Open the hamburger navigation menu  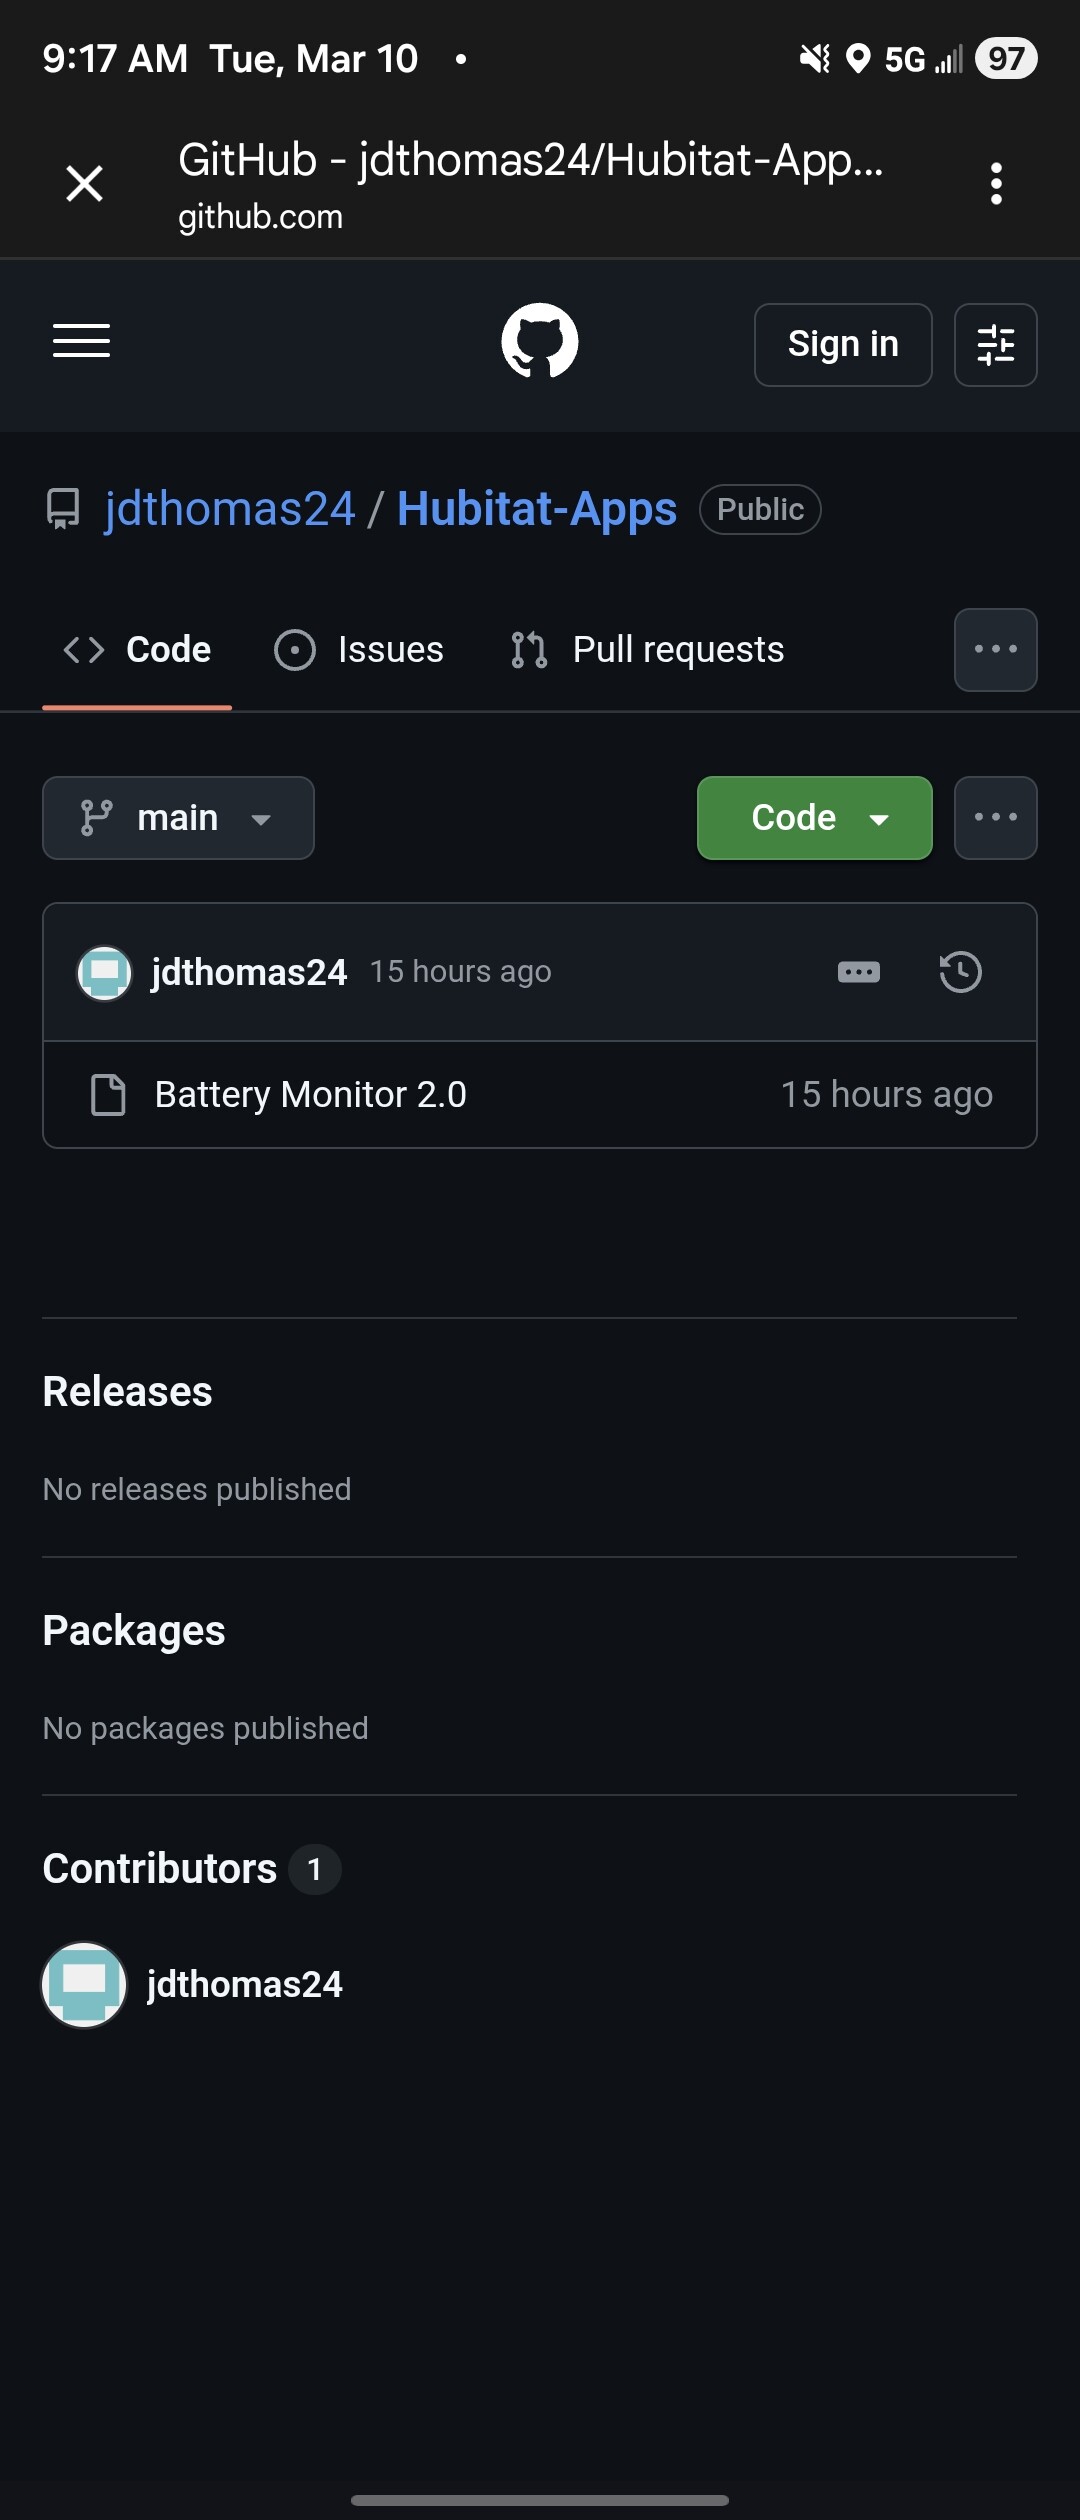(81, 342)
